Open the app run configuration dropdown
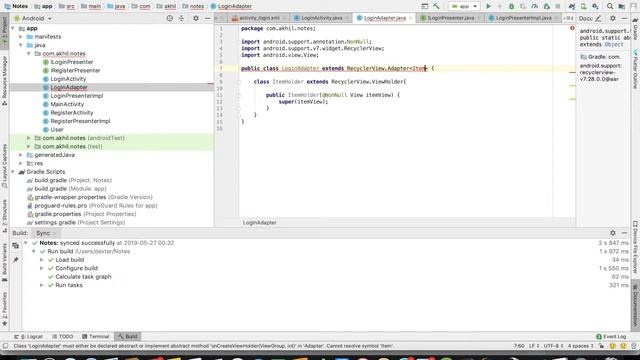Screen dimensions: 640x360 tap(464, 6)
